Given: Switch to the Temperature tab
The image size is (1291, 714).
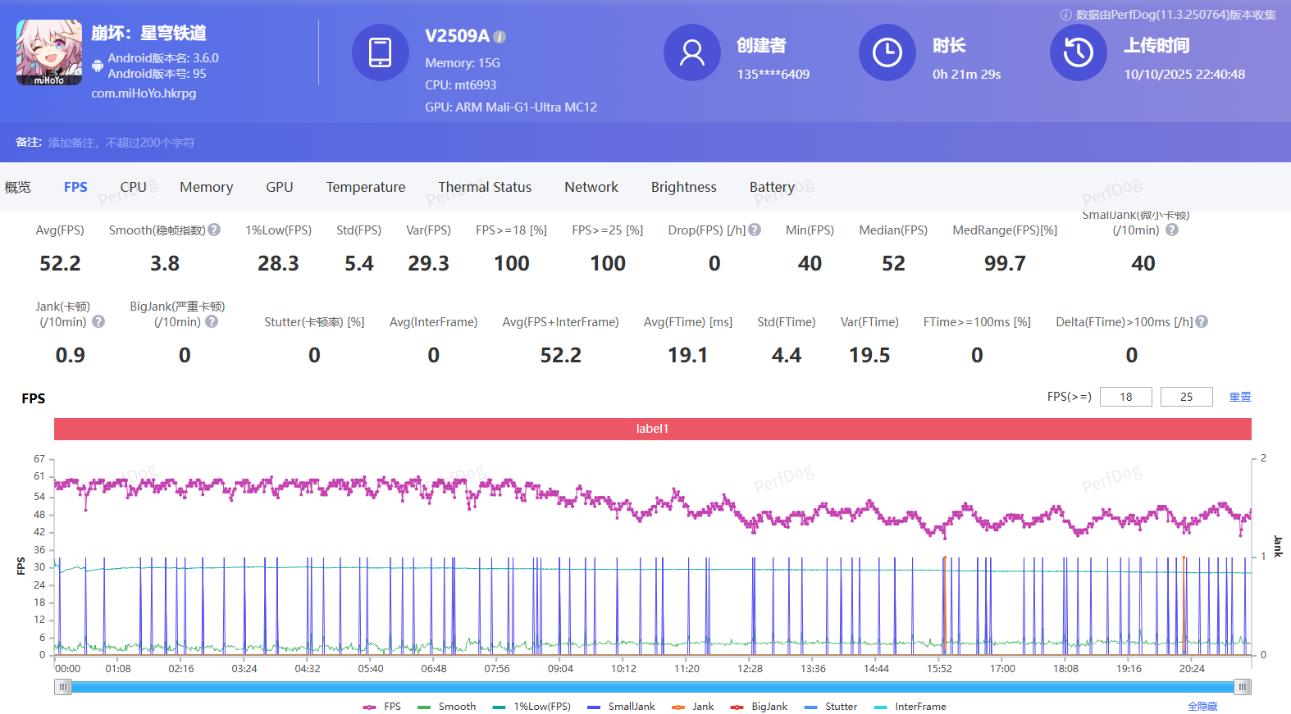Looking at the screenshot, I should click(365, 187).
